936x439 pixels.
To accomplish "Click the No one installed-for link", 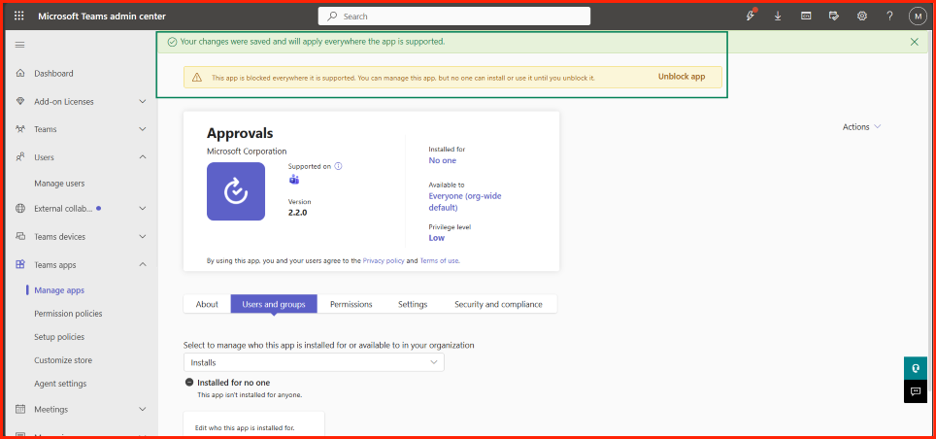I will [442, 160].
